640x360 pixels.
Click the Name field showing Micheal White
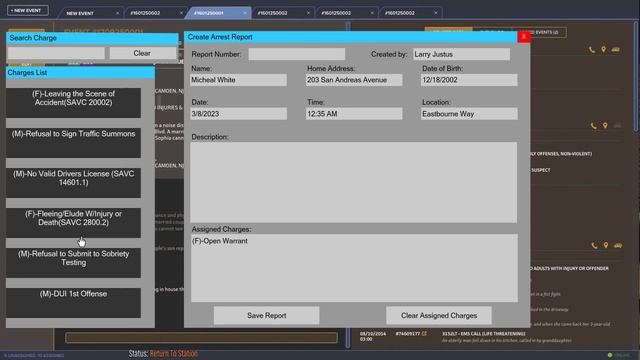(x=238, y=80)
